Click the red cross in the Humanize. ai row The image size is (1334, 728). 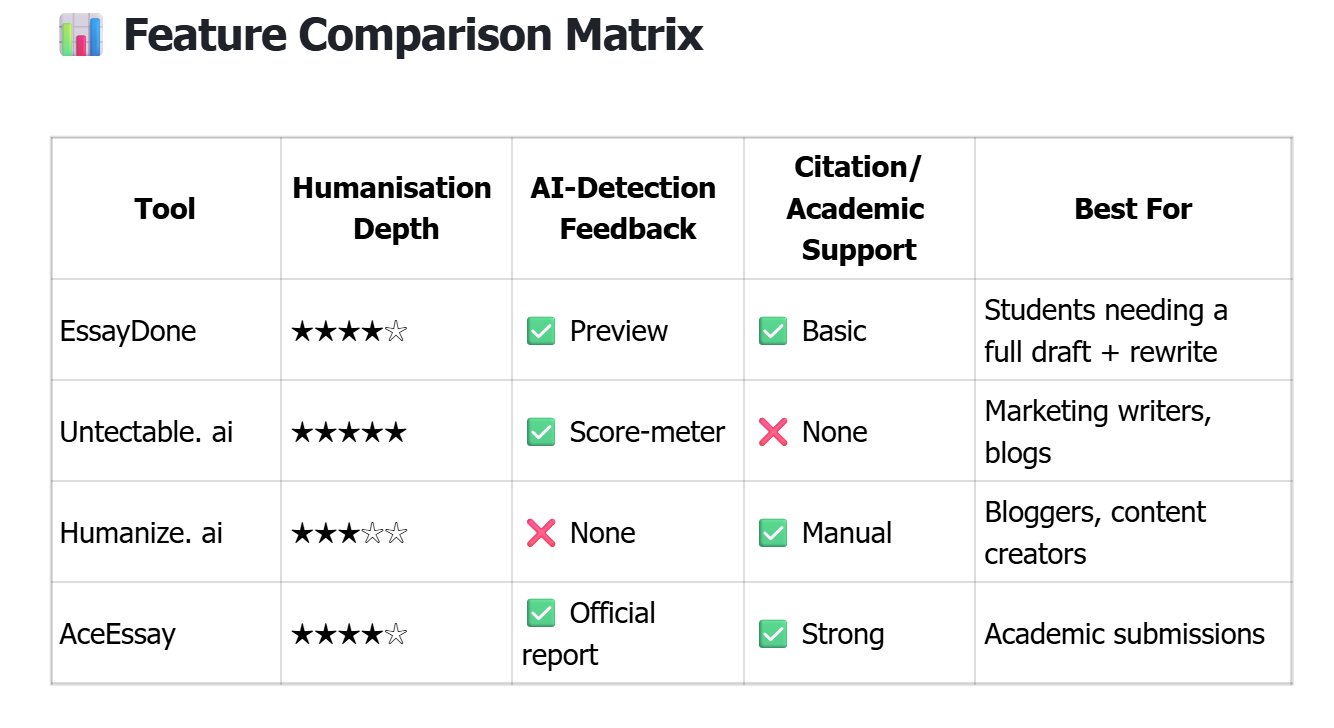pos(541,533)
